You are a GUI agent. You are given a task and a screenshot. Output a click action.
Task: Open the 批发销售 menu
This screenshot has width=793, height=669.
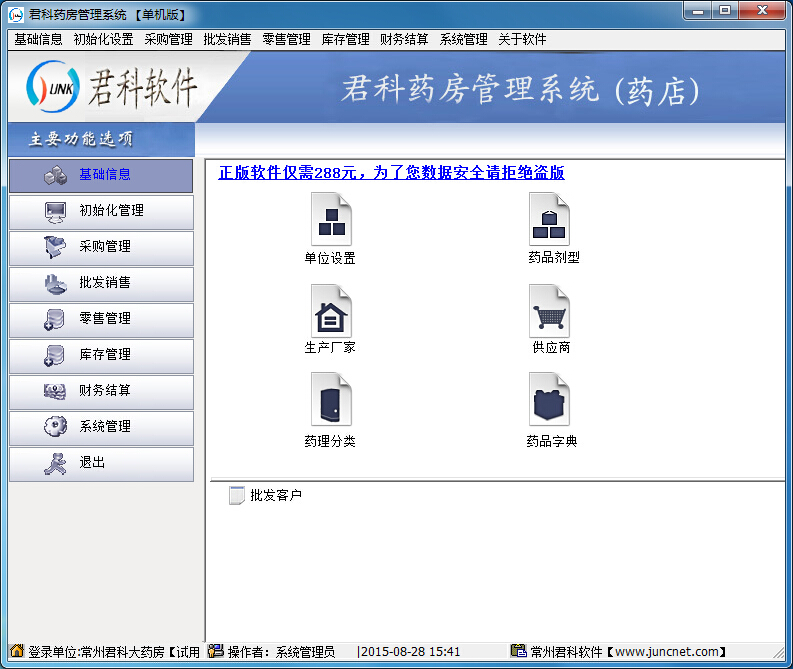click(227, 39)
